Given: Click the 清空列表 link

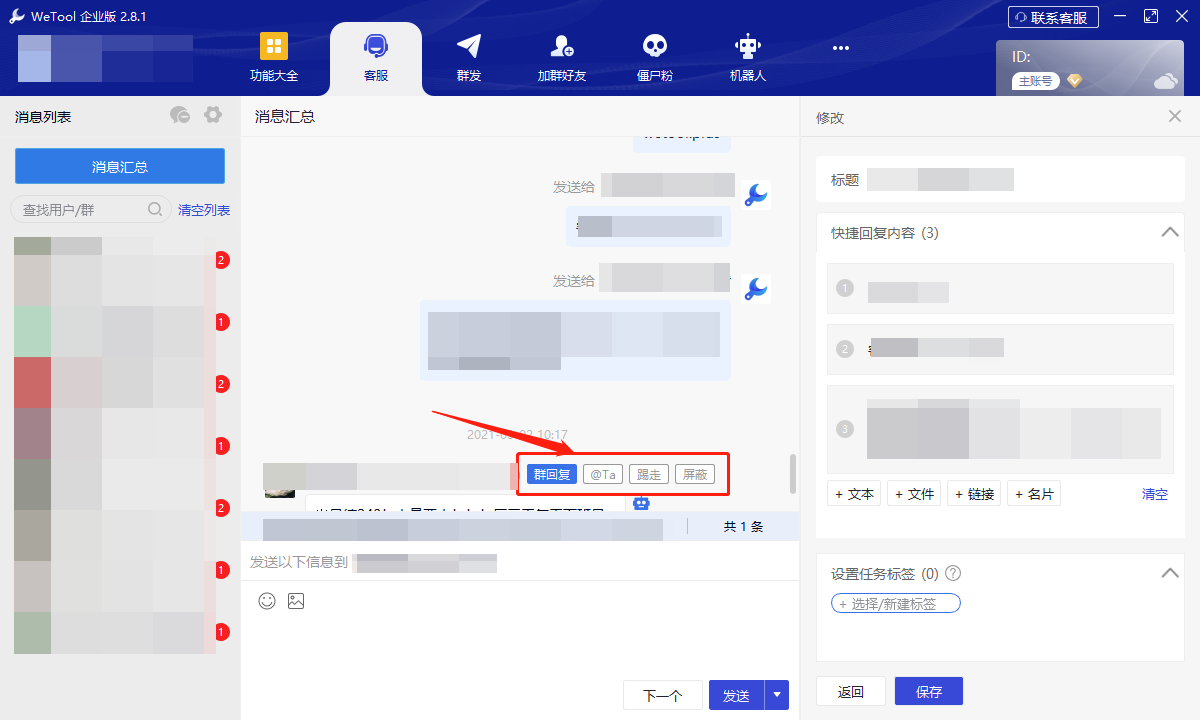Looking at the screenshot, I should pyautogui.click(x=204, y=210).
